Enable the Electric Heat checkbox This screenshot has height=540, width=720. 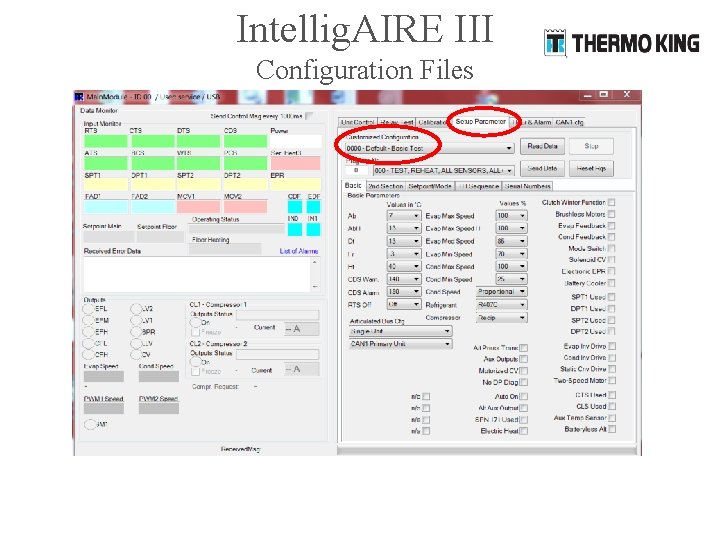pyautogui.click(x=524, y=431)
